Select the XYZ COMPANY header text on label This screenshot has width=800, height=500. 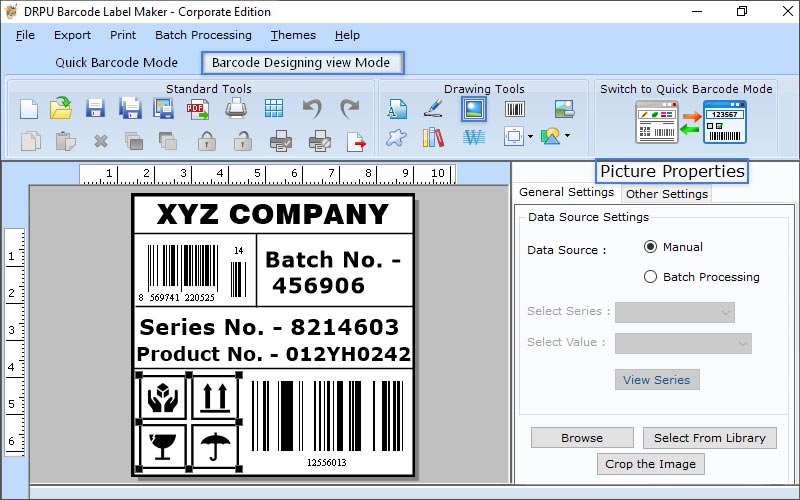tap(273, 214)
